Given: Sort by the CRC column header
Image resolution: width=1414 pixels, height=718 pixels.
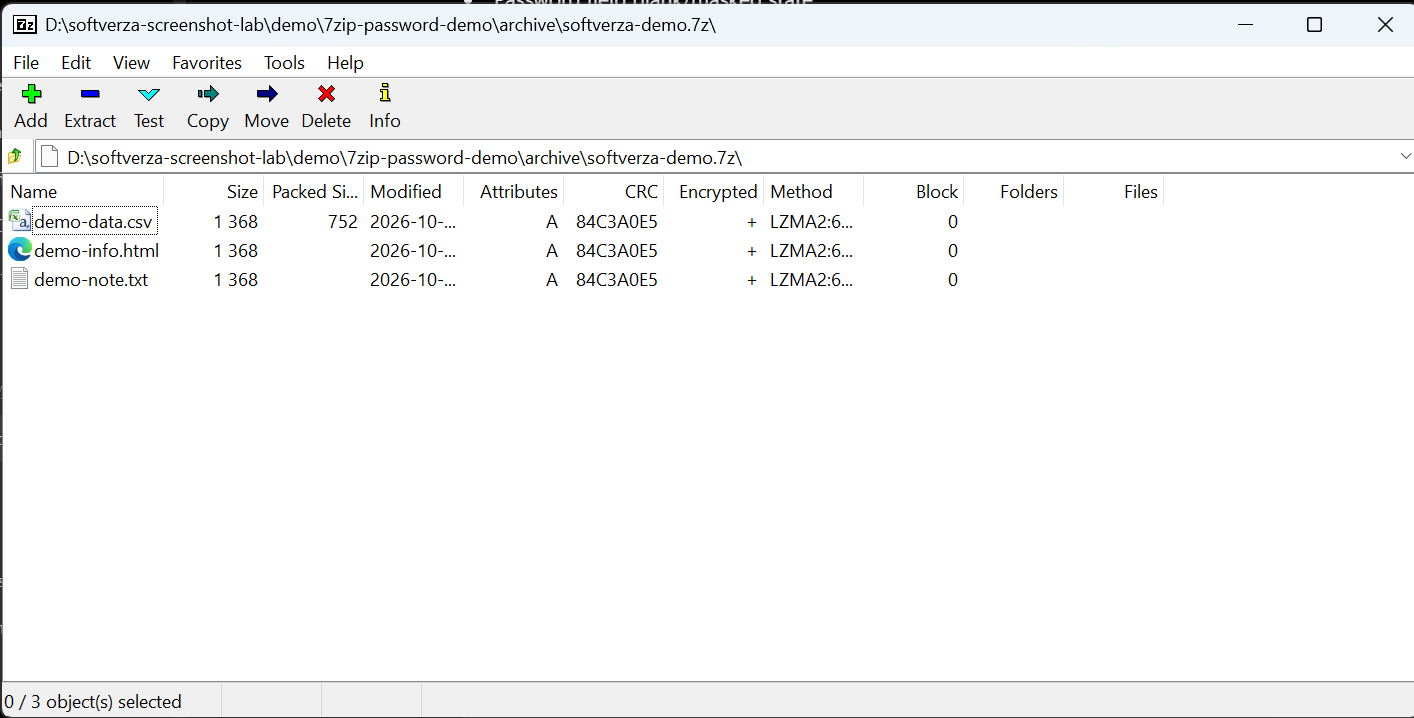Looking at the screenshot, I should 614,191.
